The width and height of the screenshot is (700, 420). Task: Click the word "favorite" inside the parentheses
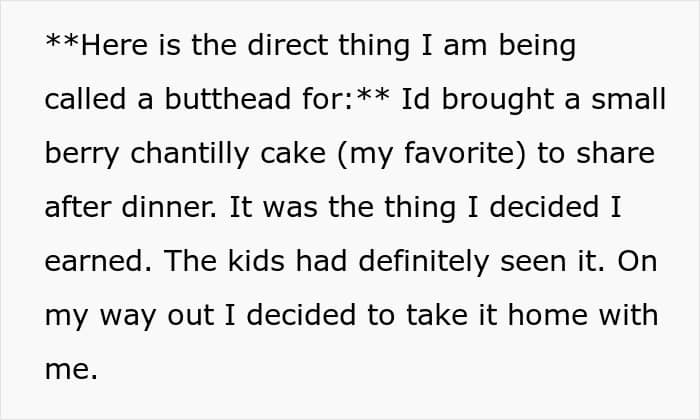(459, 153)
